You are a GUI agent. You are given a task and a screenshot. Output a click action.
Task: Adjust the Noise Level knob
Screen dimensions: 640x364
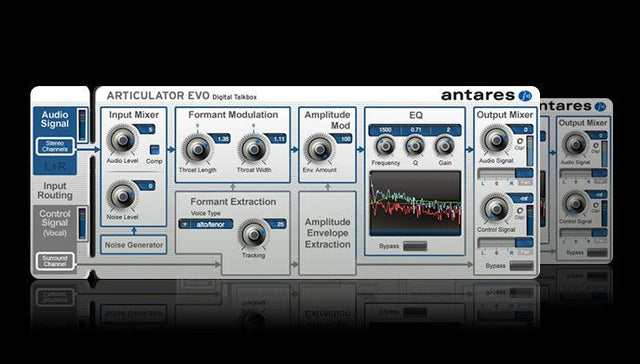(122, 196)
